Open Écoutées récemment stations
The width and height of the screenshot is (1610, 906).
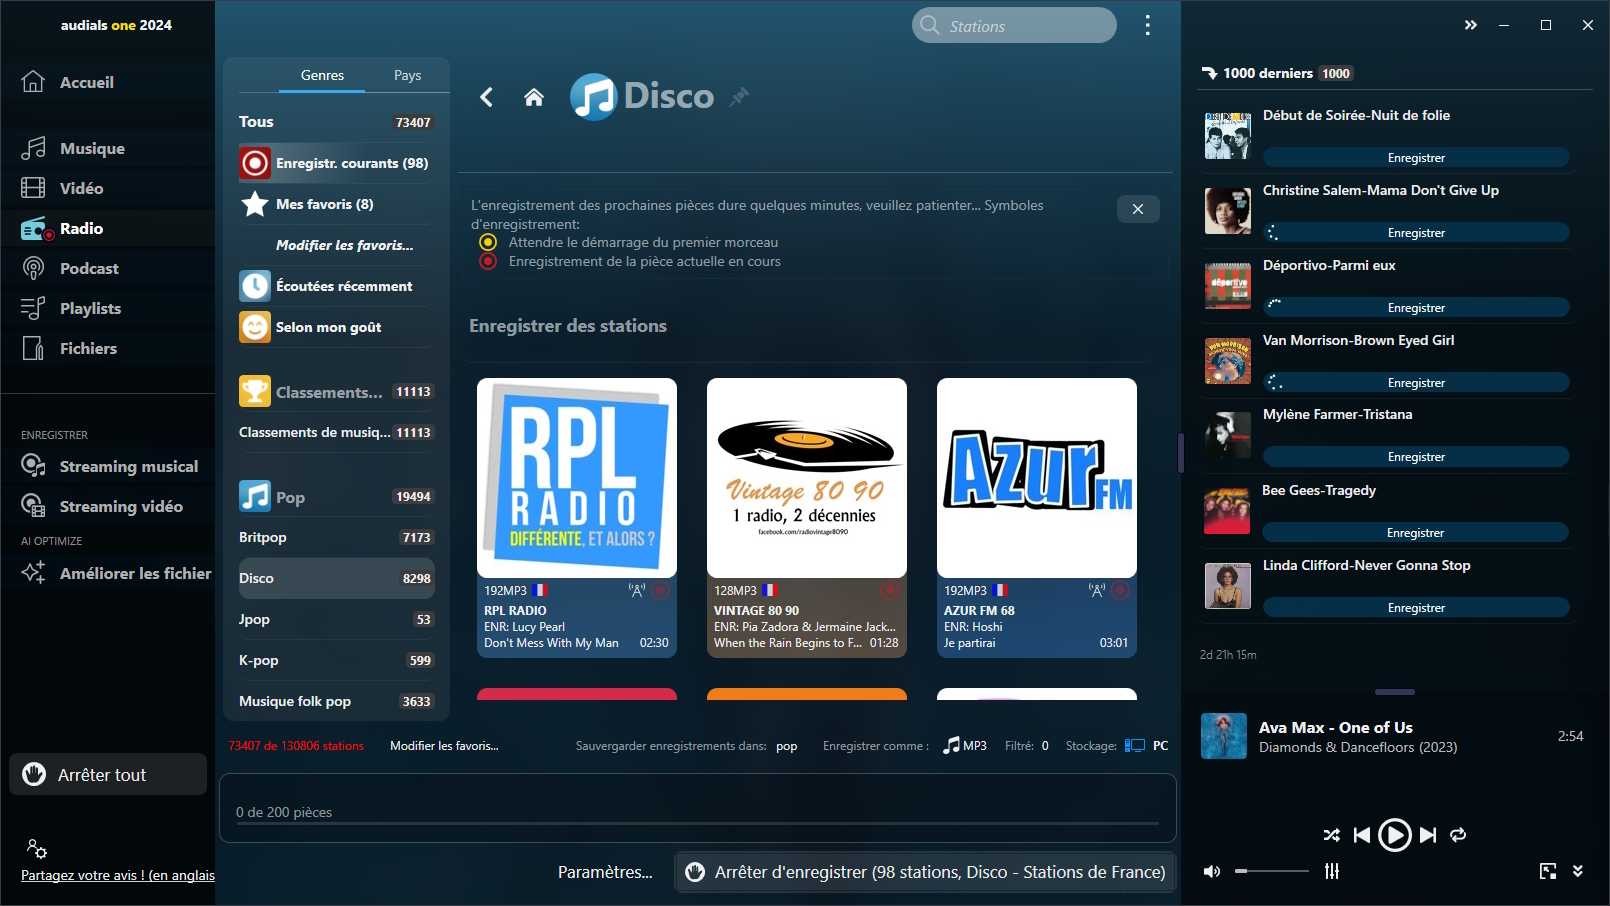point(337,286)
